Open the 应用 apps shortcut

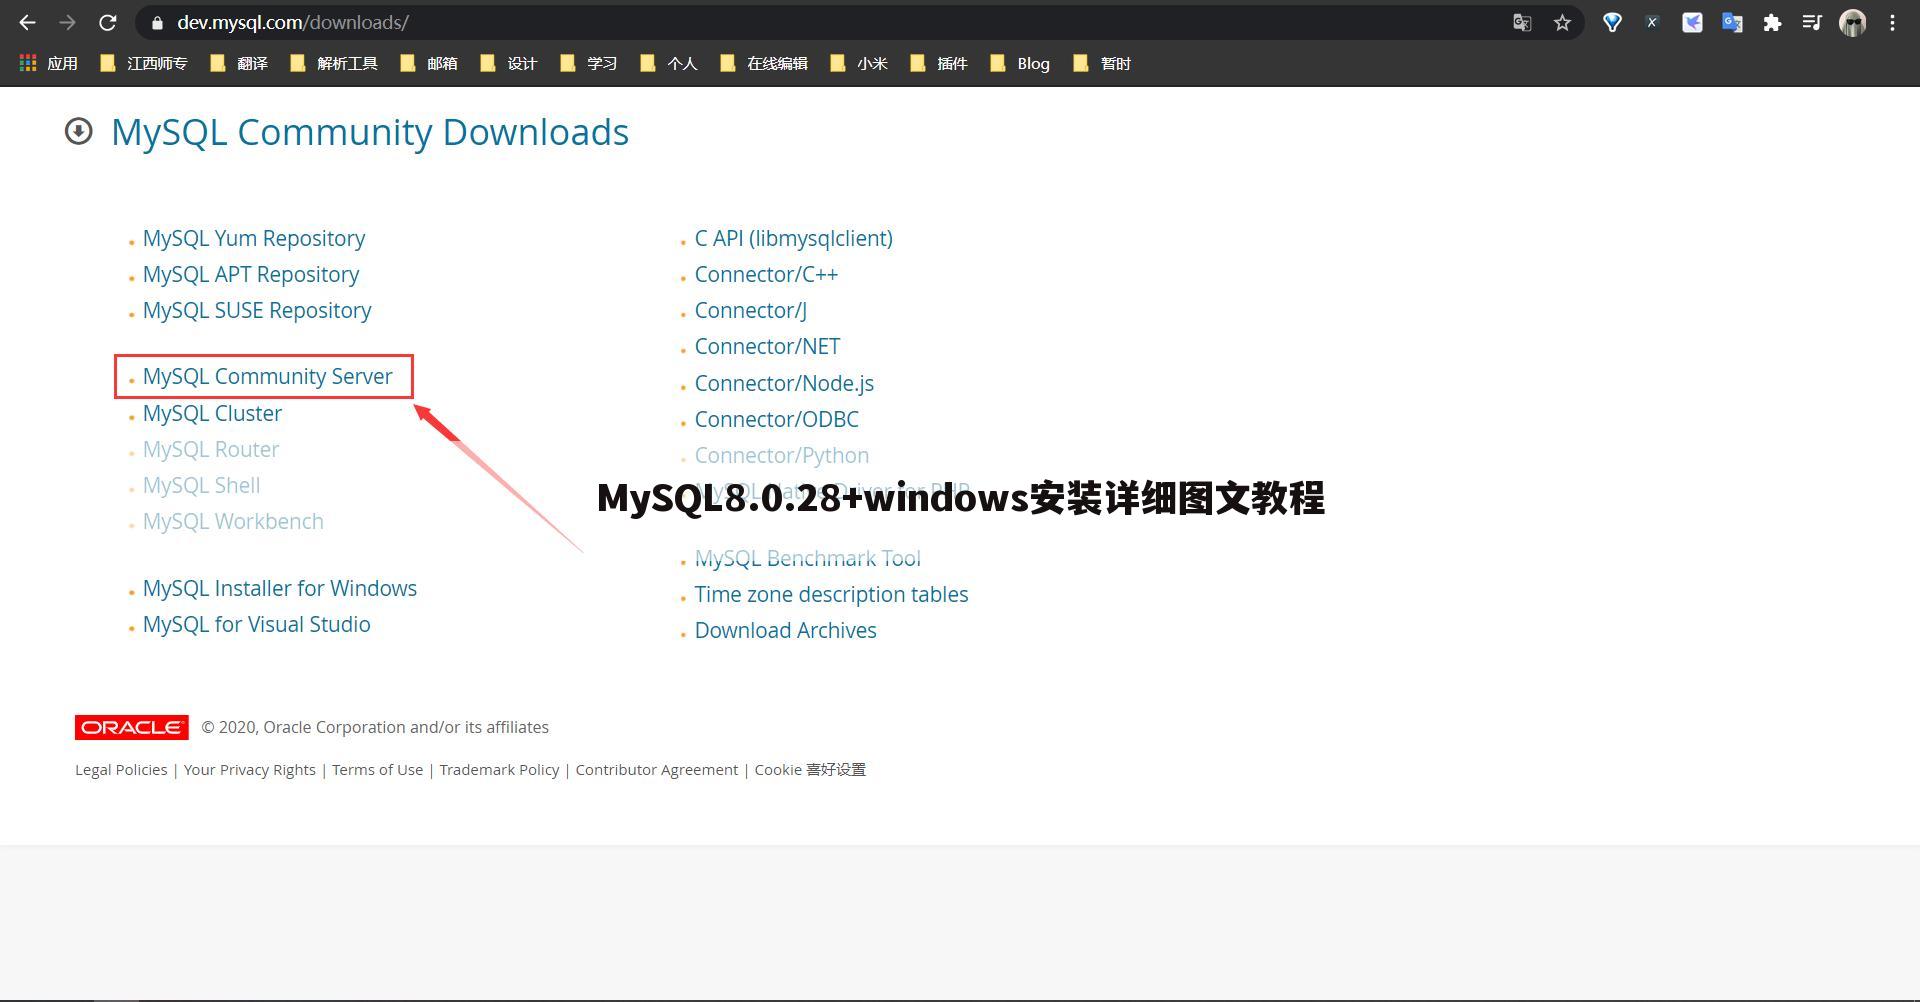pyautogui.click(x=49, y=63)
